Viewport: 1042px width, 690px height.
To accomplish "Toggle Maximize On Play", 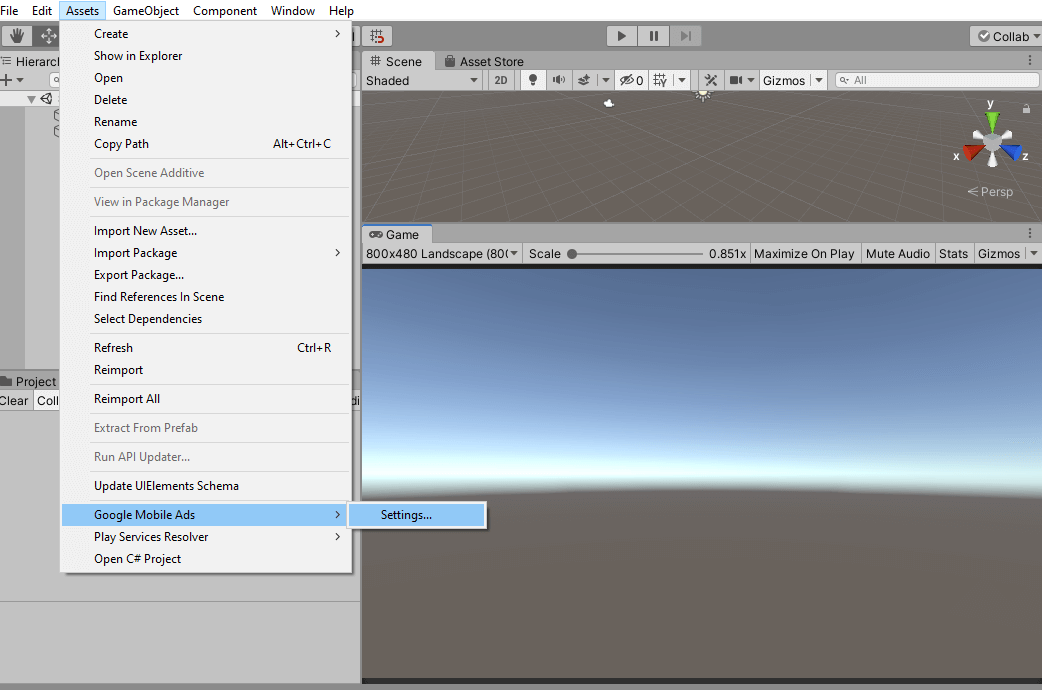I will [804, 253].
